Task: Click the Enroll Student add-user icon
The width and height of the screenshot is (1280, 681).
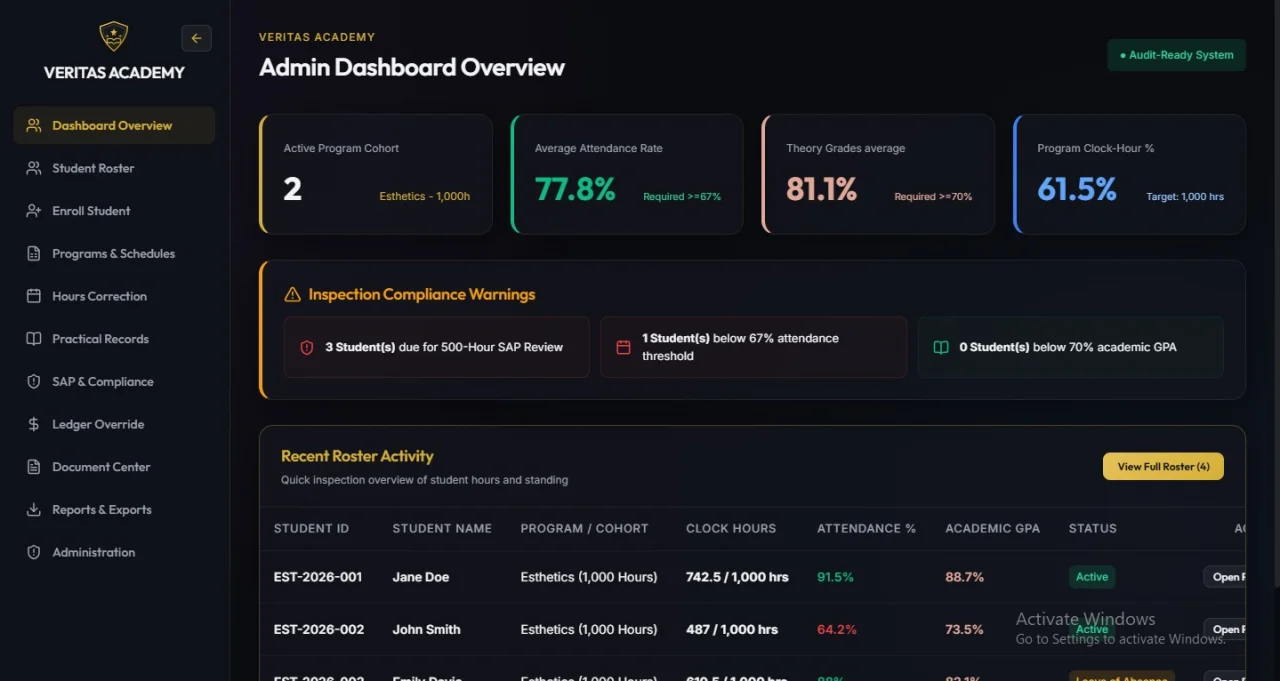Action: coord(34,211)
